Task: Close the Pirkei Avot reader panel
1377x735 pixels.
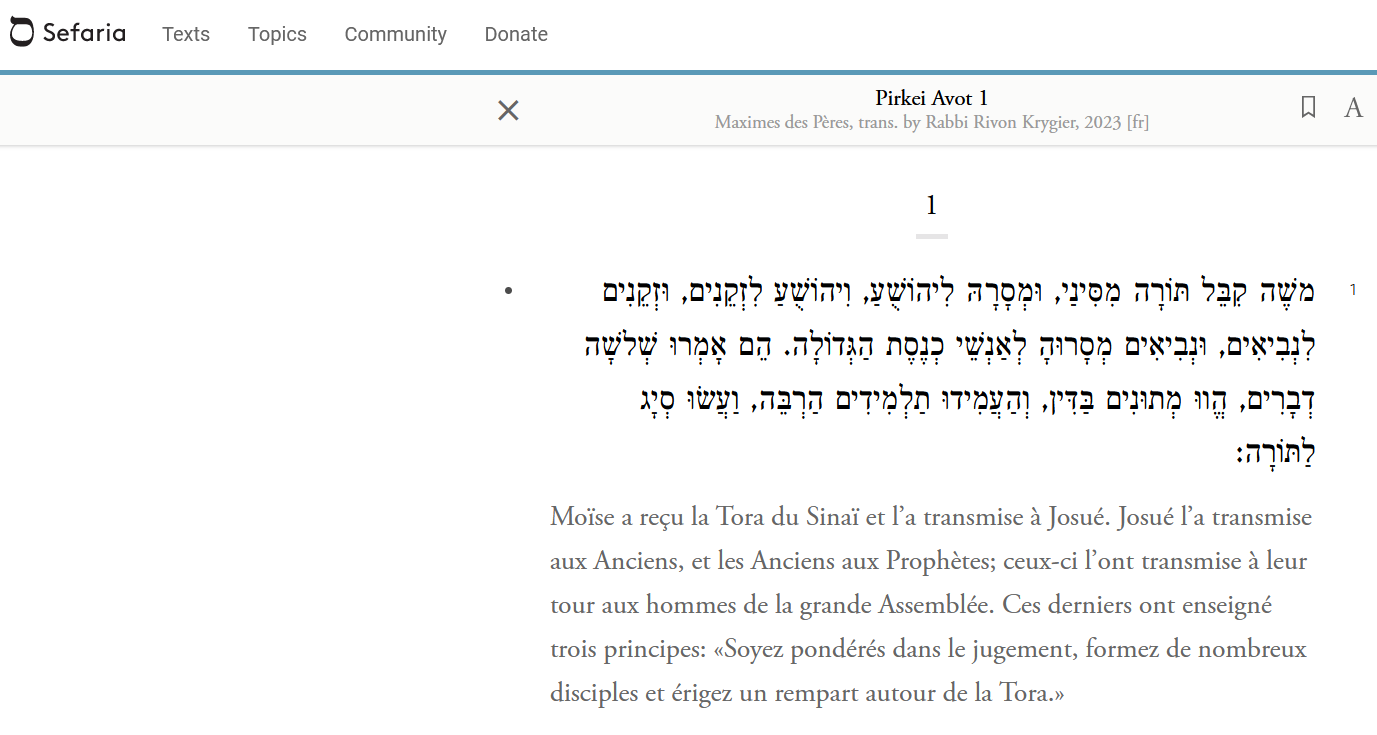Action: tap(508, 110)
